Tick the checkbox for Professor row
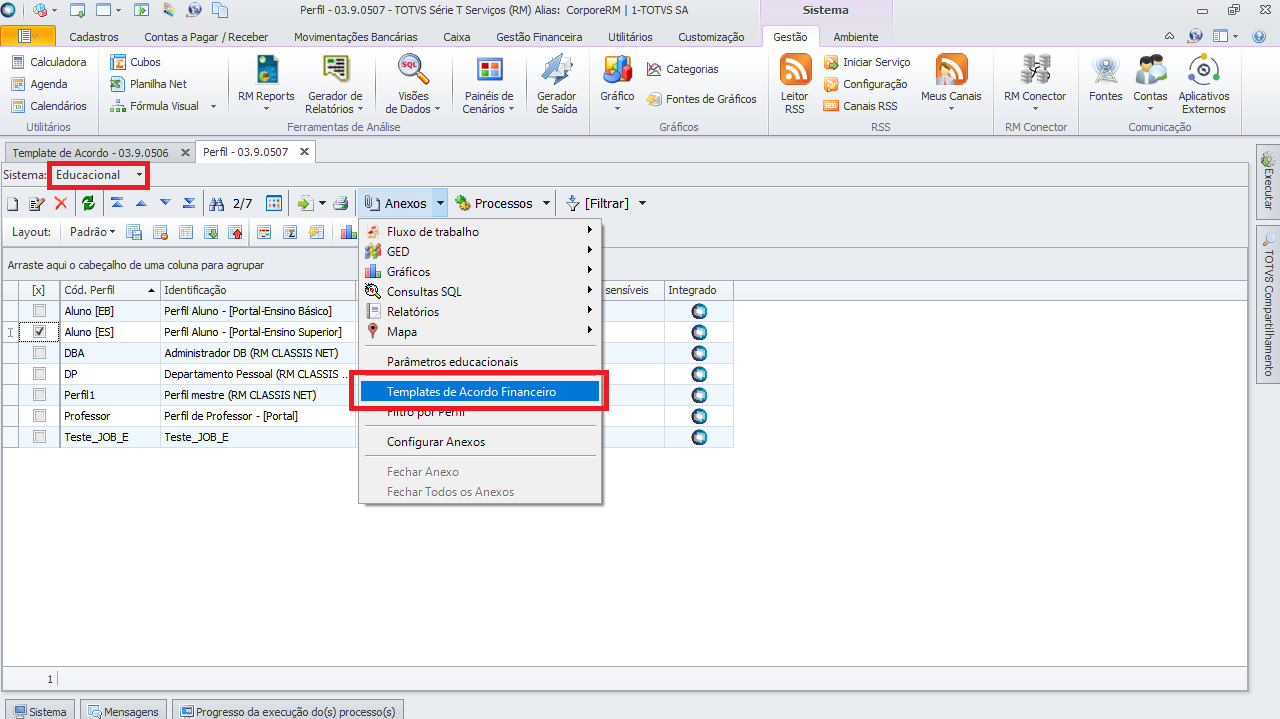 pos(39,416)
